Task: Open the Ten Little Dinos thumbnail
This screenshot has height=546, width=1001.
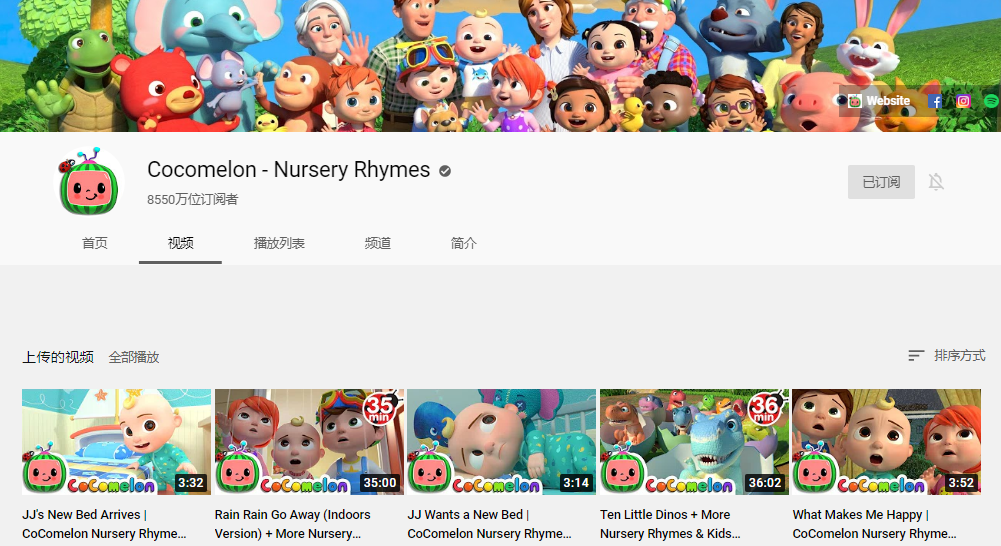Action: [695, 442]
